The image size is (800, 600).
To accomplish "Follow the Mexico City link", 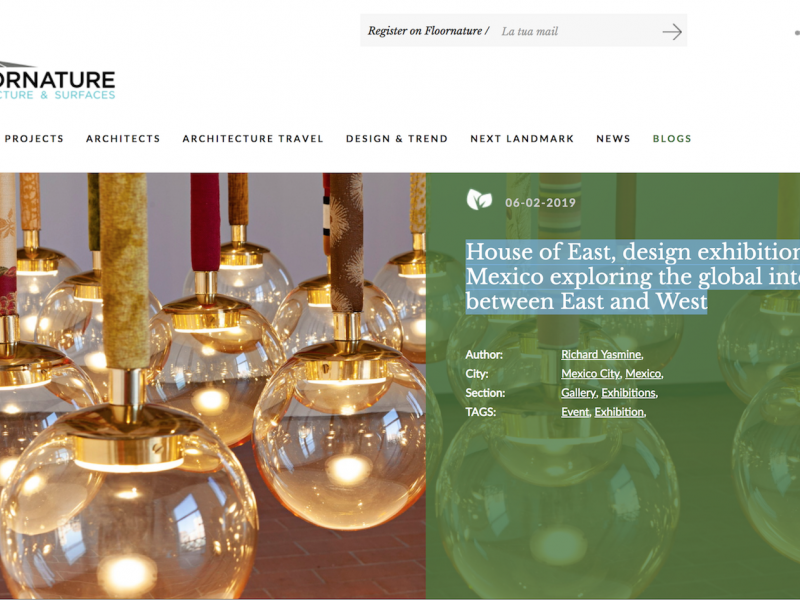I will [x=590, y=373].
